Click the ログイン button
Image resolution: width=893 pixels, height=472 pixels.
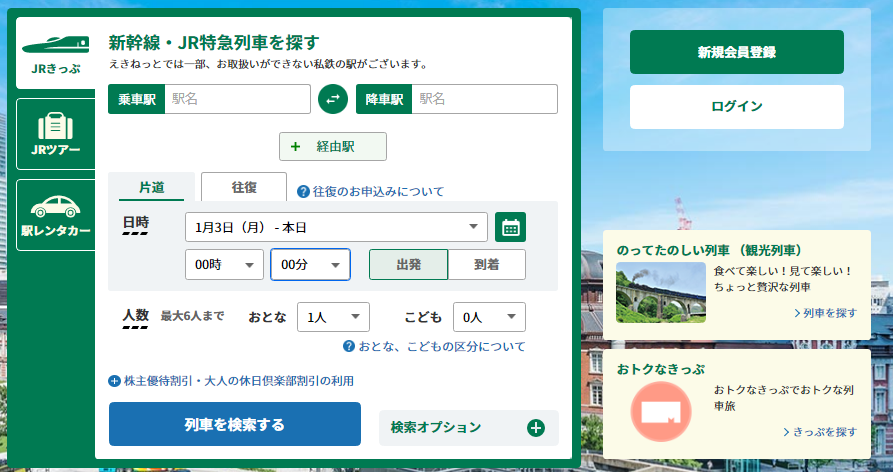click(736, 106)
